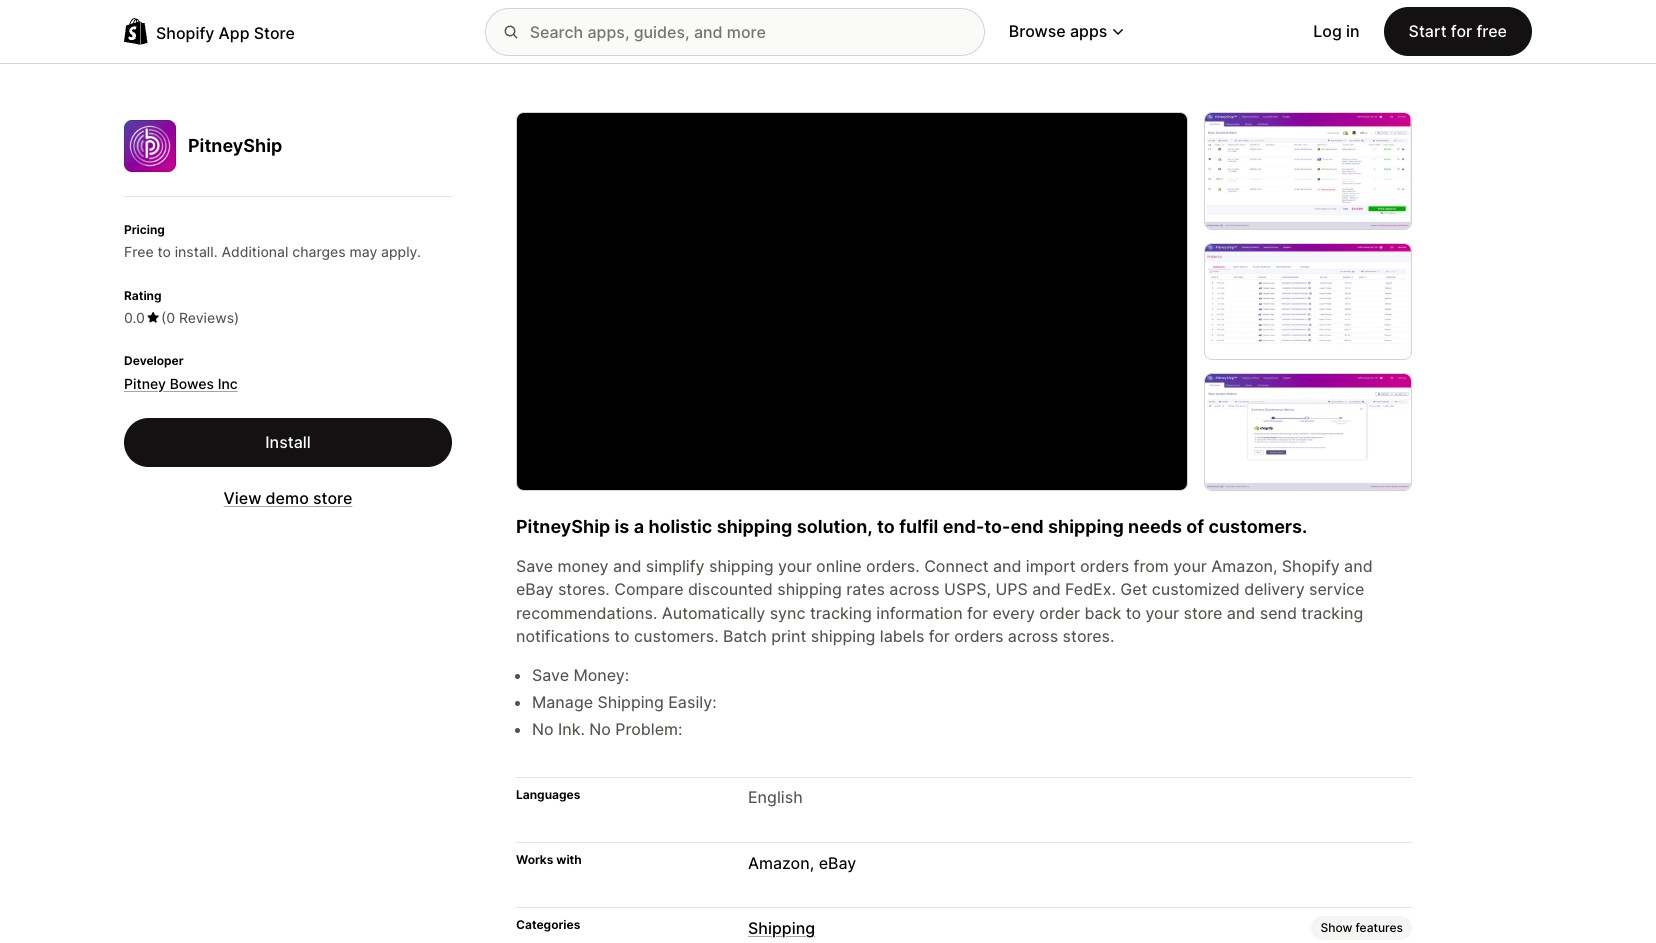1656x943 pixels.
Task: Click the Manage Shipping Easily: bullet
Action: tap(624, 703)
